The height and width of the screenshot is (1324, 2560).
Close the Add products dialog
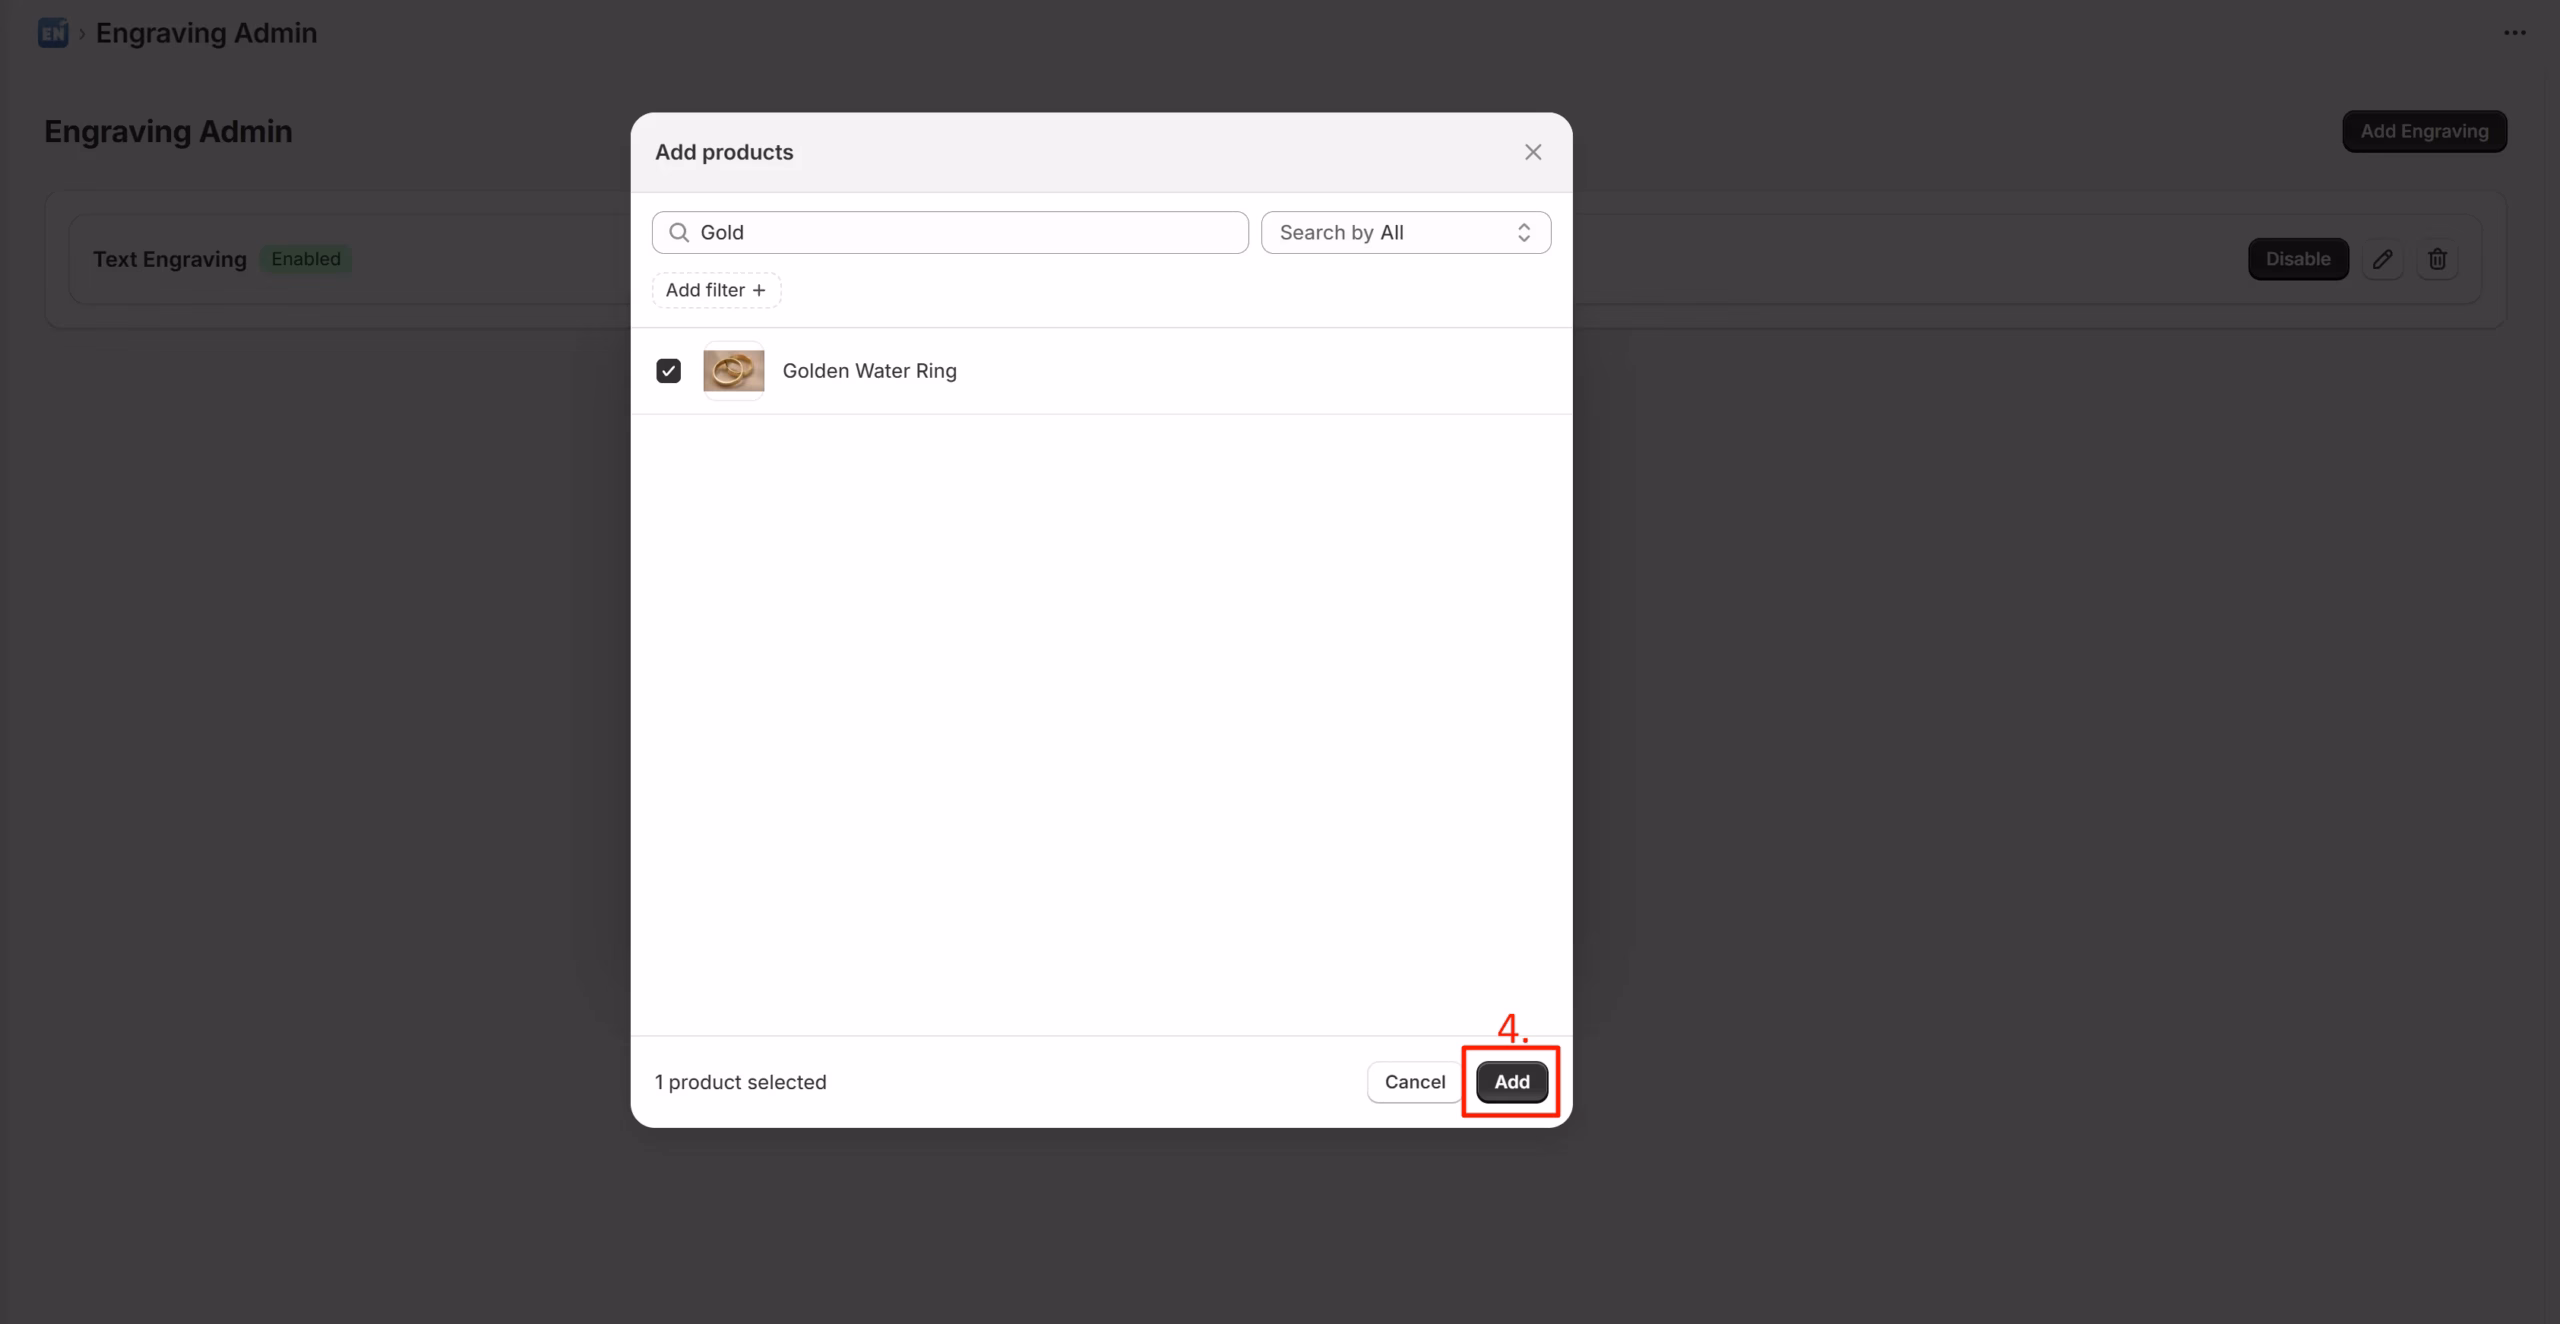[1532, 152]
